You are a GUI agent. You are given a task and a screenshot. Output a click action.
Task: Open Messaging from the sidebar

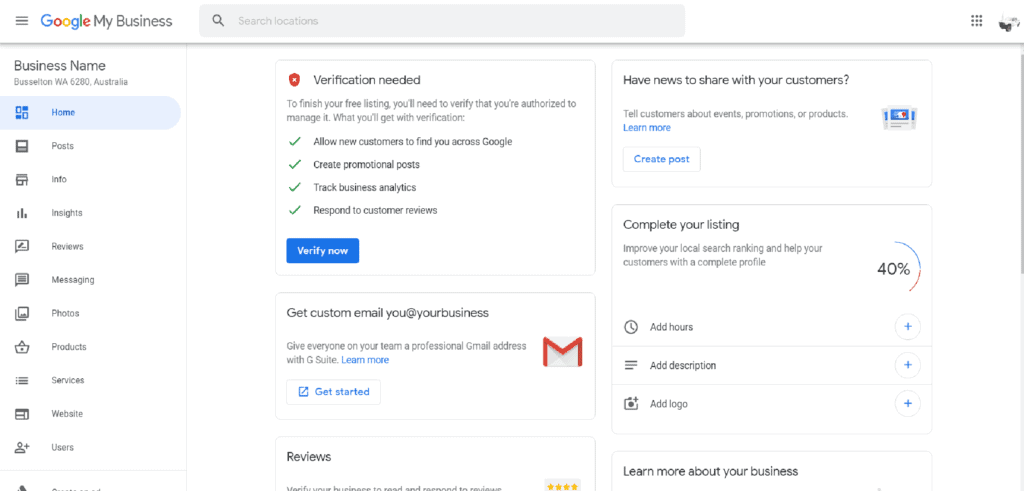(x=90, y=280)
